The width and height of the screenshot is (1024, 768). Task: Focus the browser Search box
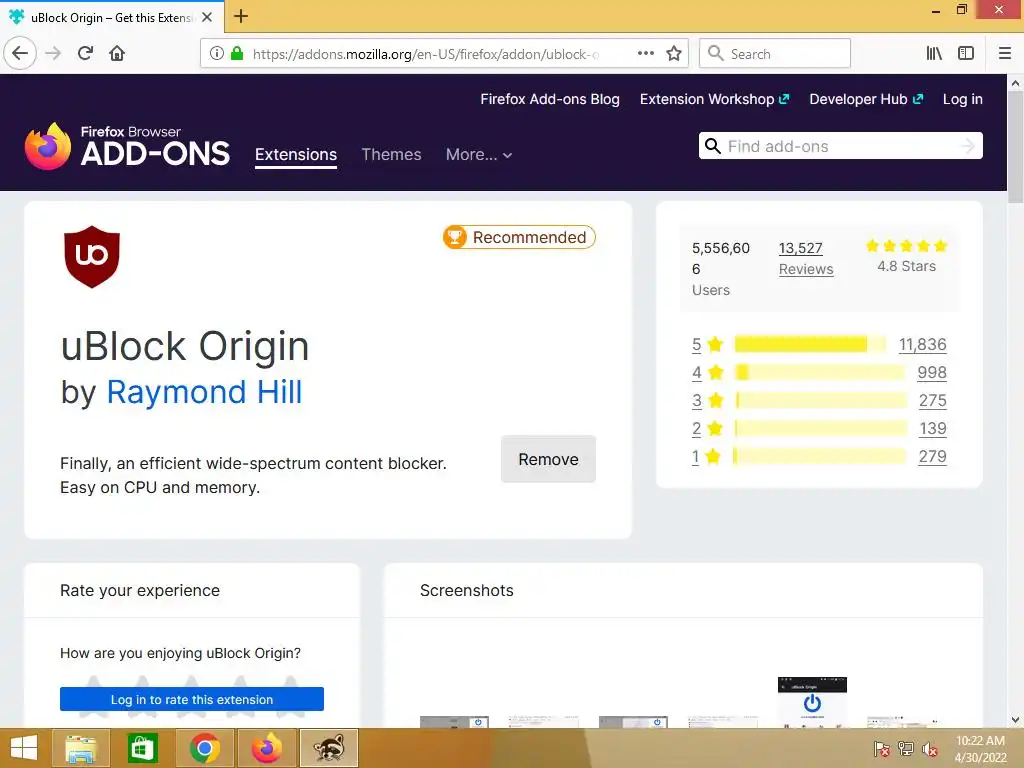[x=775, y=54]
